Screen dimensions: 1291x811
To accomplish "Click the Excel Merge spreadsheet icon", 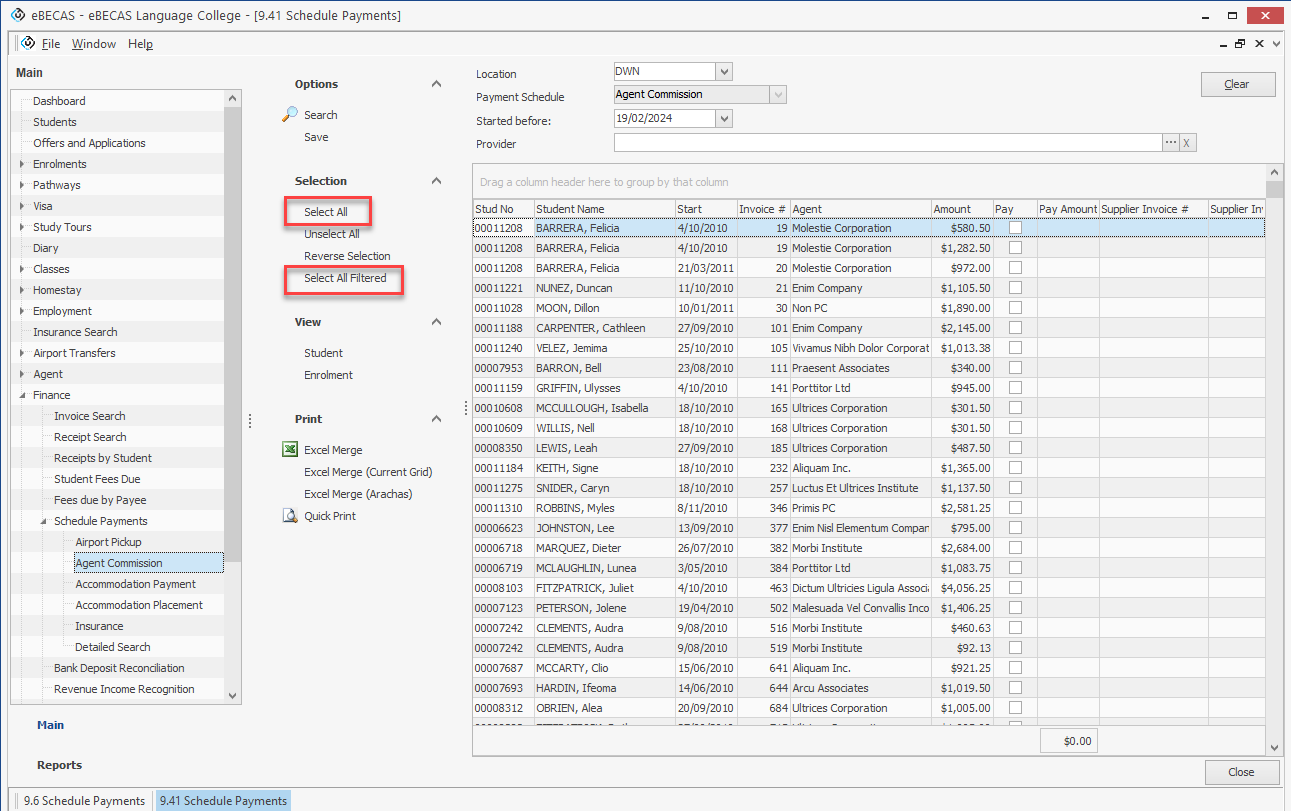I will coord(290,450).
